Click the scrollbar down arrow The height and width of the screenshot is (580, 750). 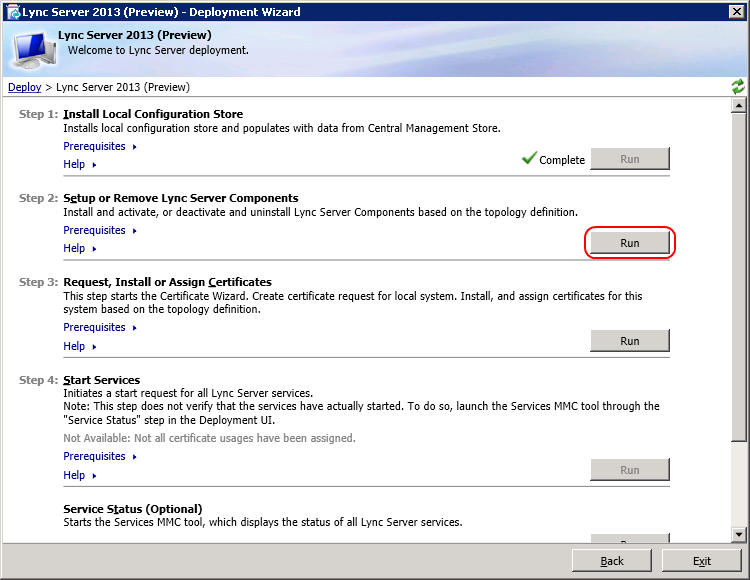(739, 535)
